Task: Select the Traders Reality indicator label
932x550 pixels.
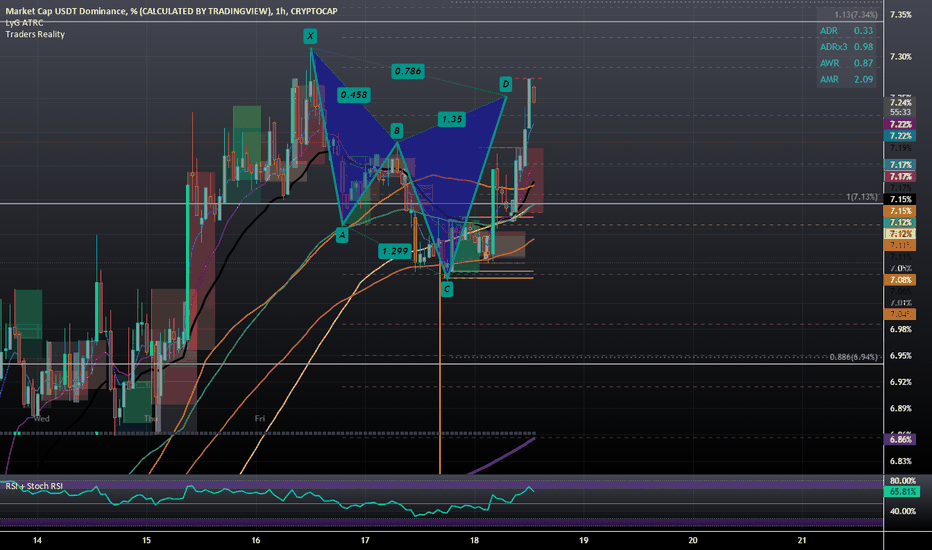Action: tap(35, 34)
